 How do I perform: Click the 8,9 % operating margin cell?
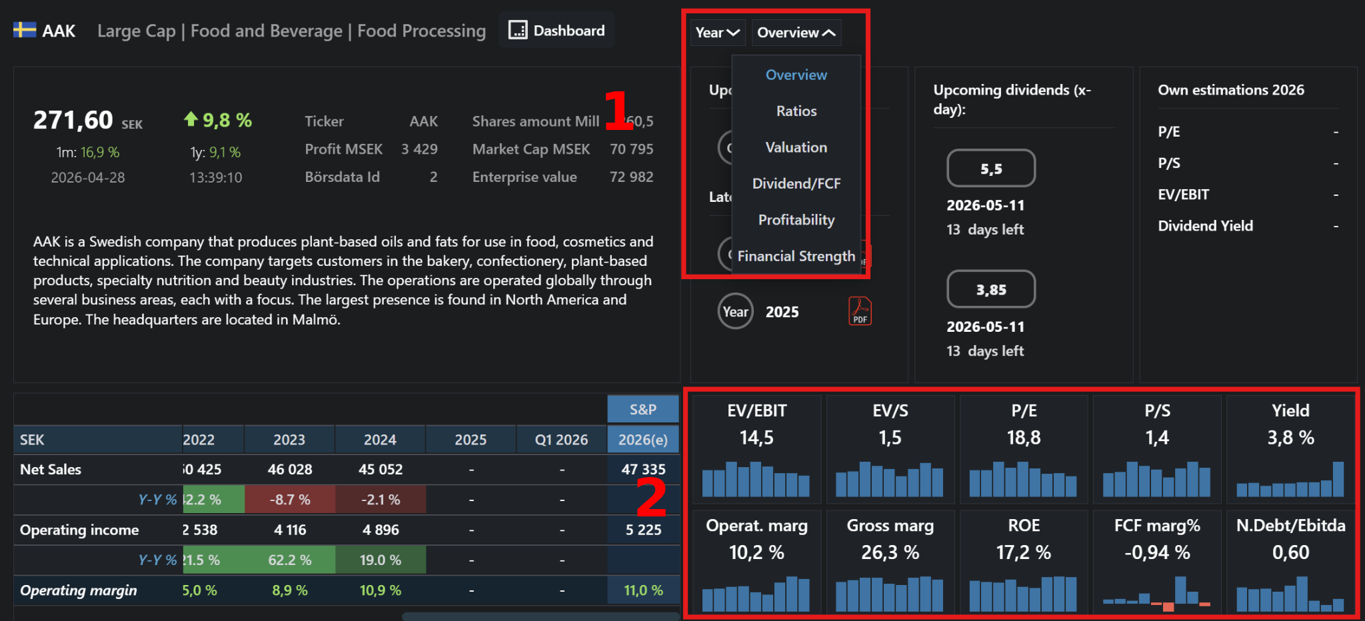point(289,590)
